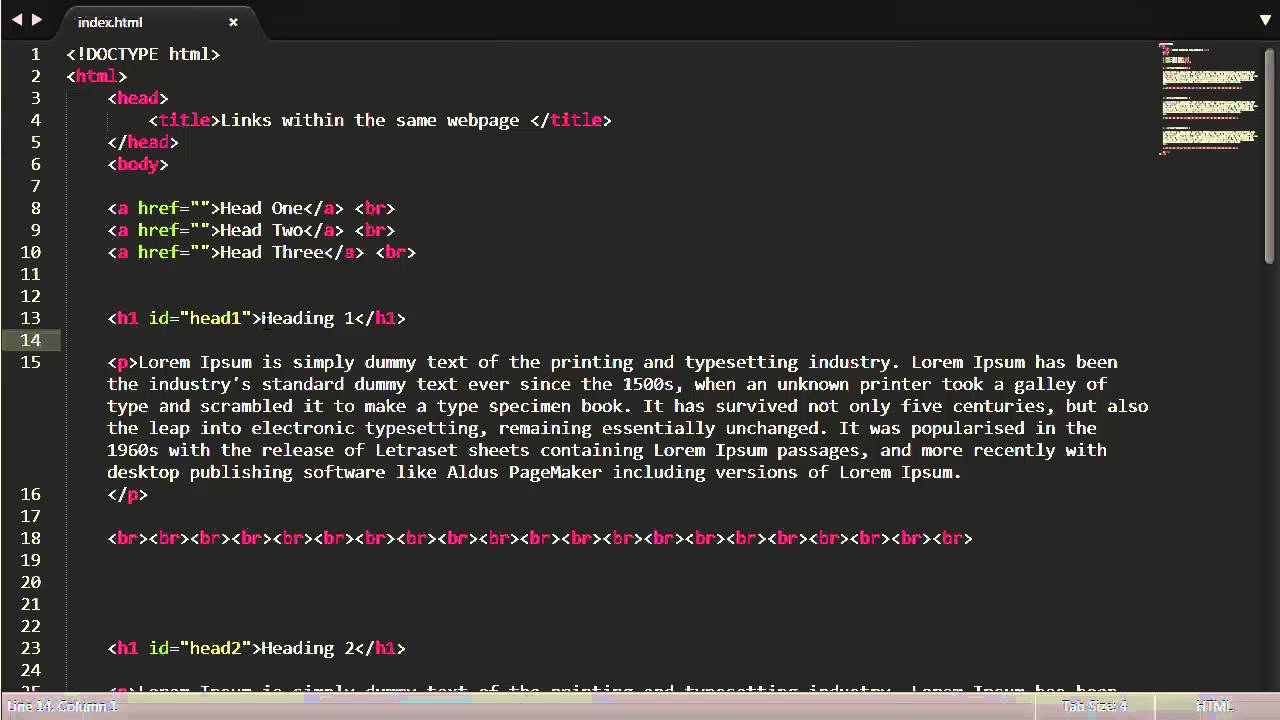Click the opening body tag

coord(138,164)
